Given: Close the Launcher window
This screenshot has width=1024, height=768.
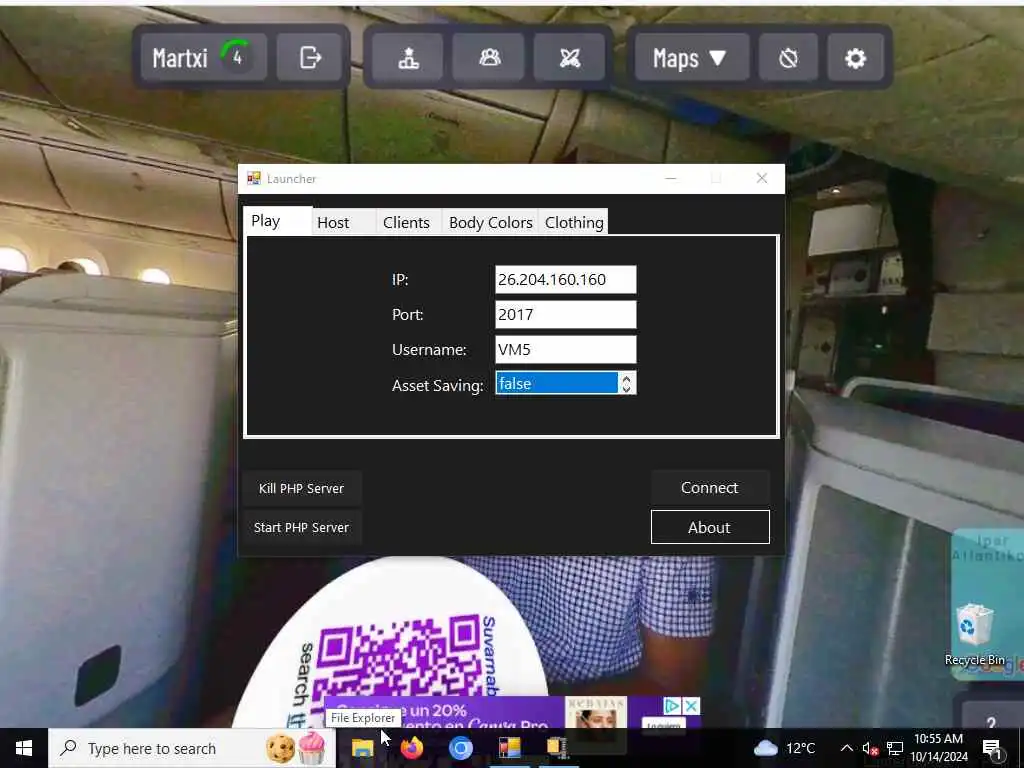Looking at the screenshot, I should pos(761,178).
